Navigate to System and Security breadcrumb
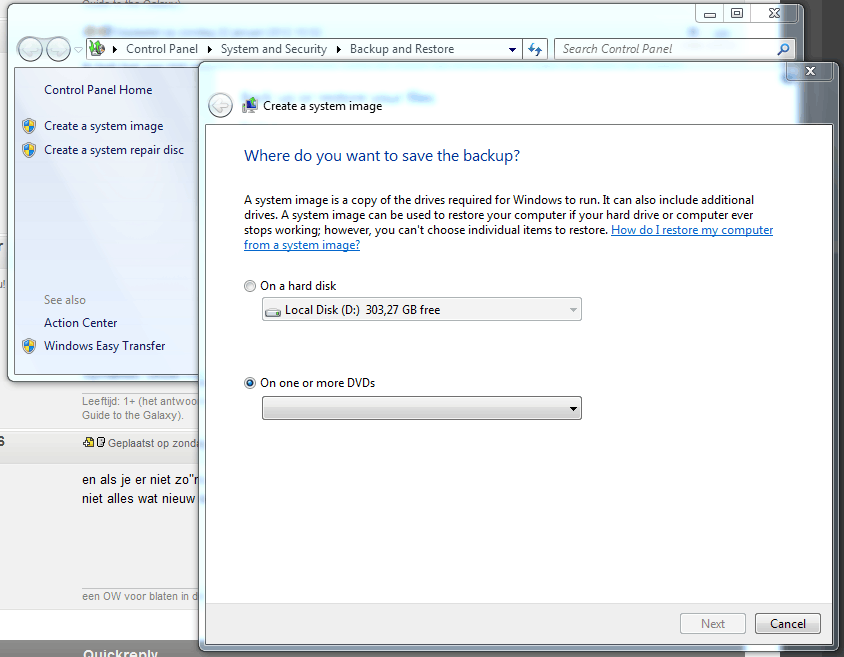 [273, 48]
